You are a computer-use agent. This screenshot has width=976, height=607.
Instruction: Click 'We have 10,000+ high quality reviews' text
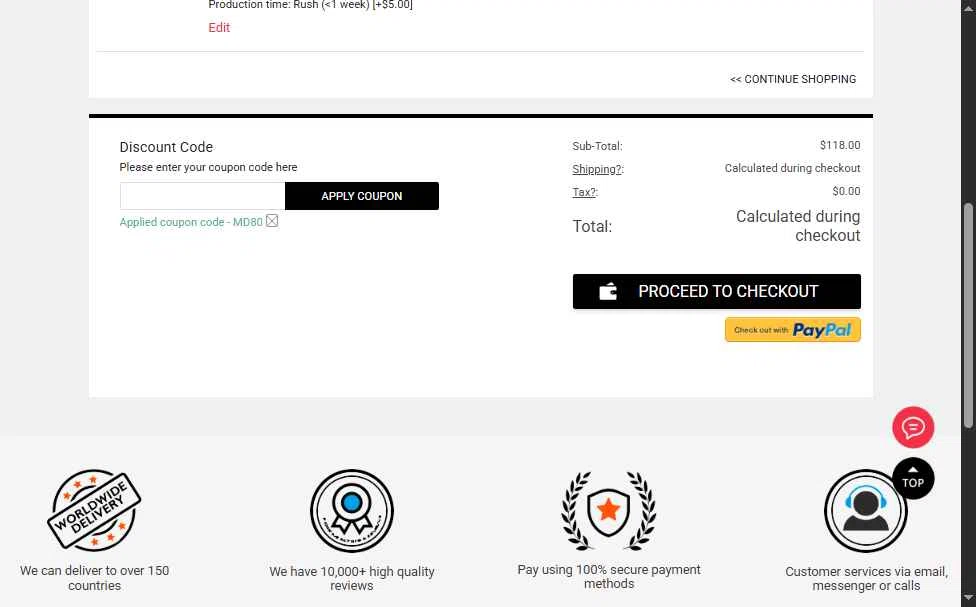[x=352, y=578]
